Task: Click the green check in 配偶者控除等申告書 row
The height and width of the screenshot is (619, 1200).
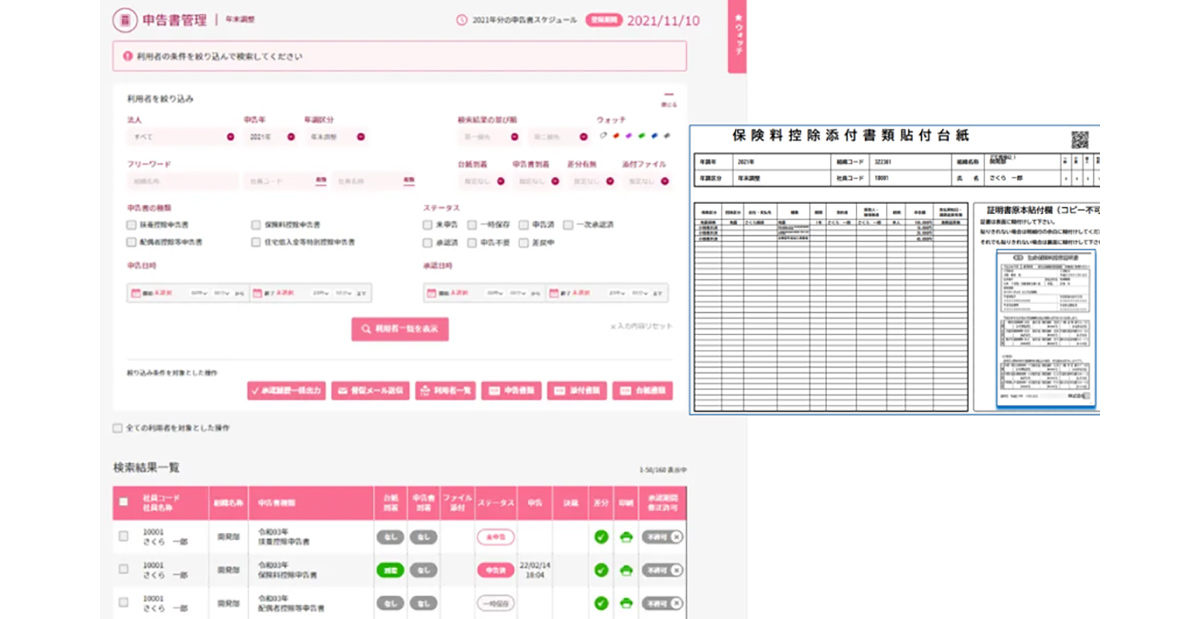Action: (601, 603)
